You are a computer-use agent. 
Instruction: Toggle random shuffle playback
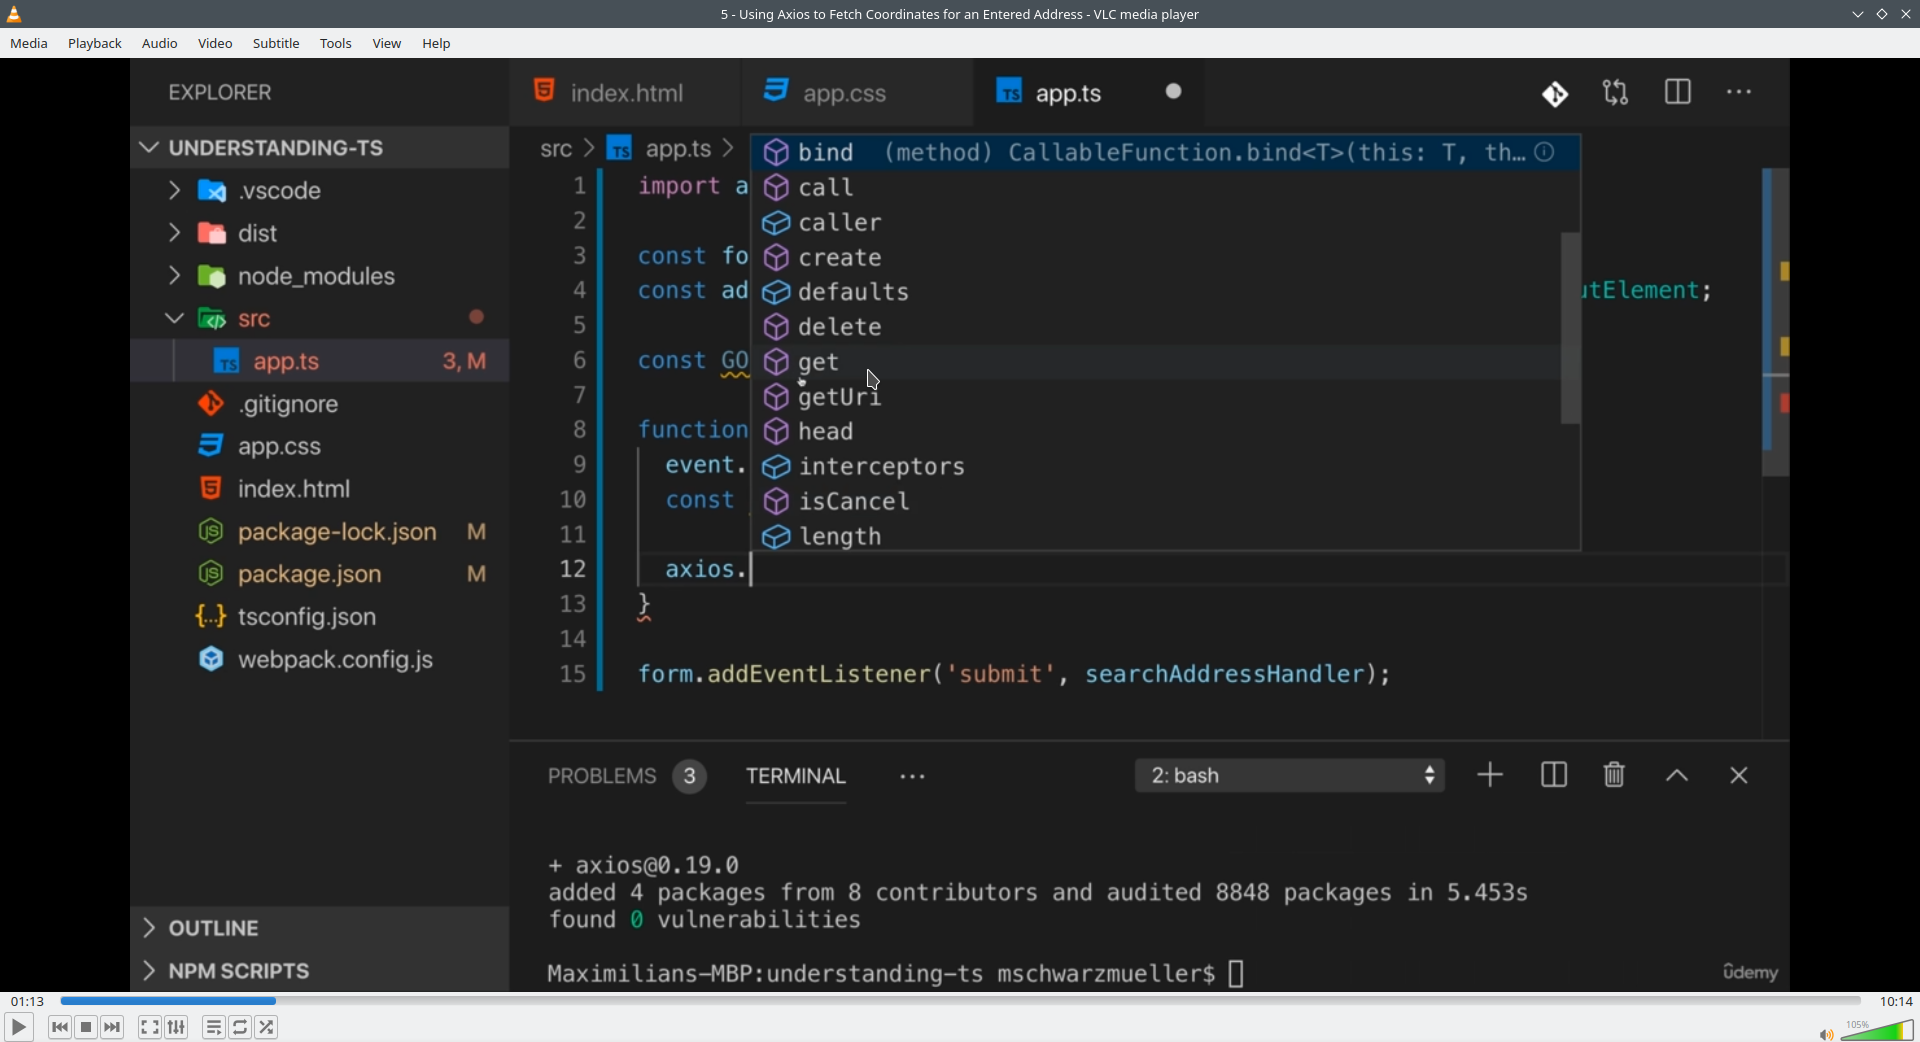(267, 1027)
